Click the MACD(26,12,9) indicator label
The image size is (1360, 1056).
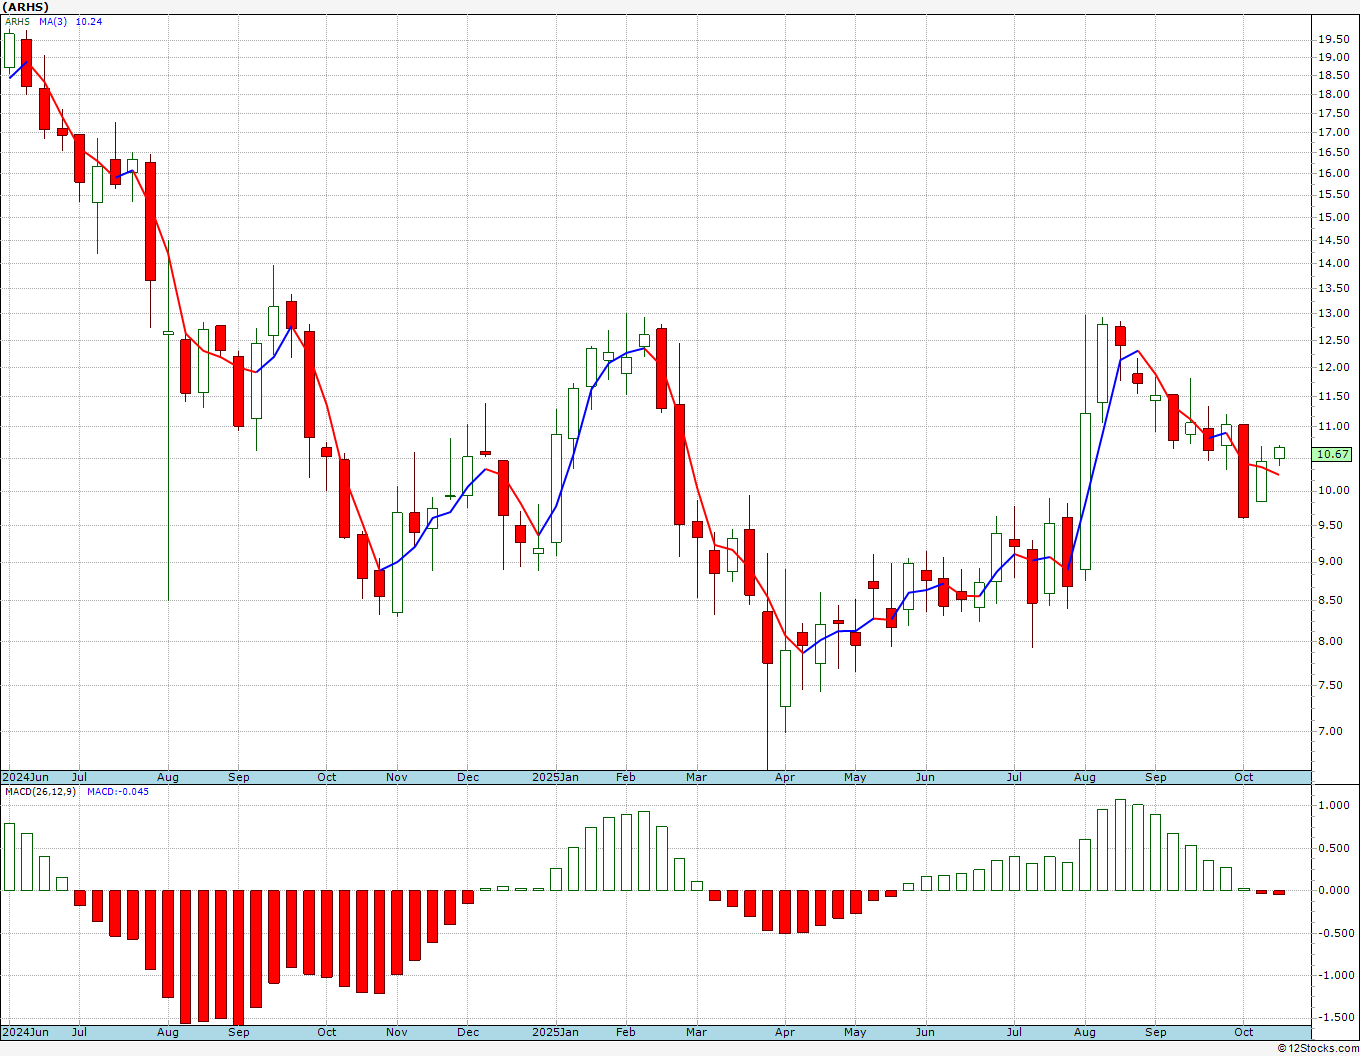(x=40, y=792)
